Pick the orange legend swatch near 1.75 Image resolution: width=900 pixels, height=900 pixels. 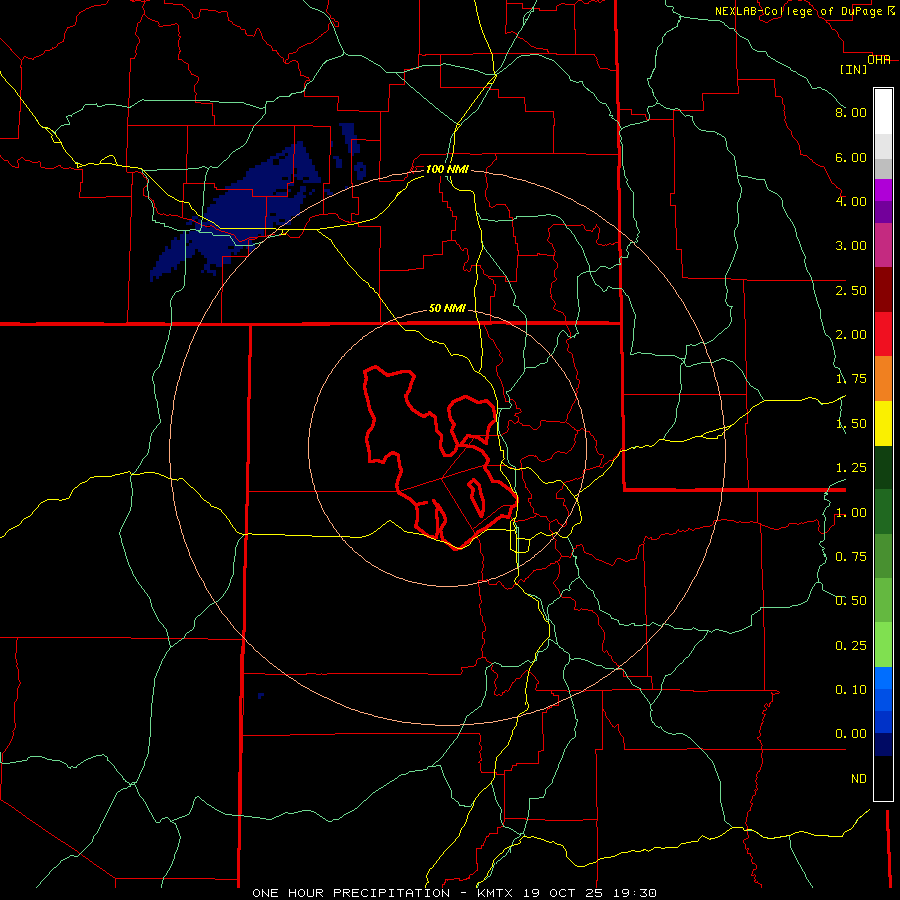point(883,379)
